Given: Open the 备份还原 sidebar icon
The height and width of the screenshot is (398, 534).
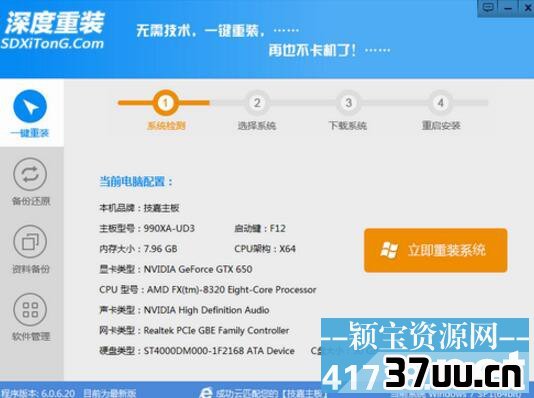Looking at the screenshot, I should coord(30,174).
